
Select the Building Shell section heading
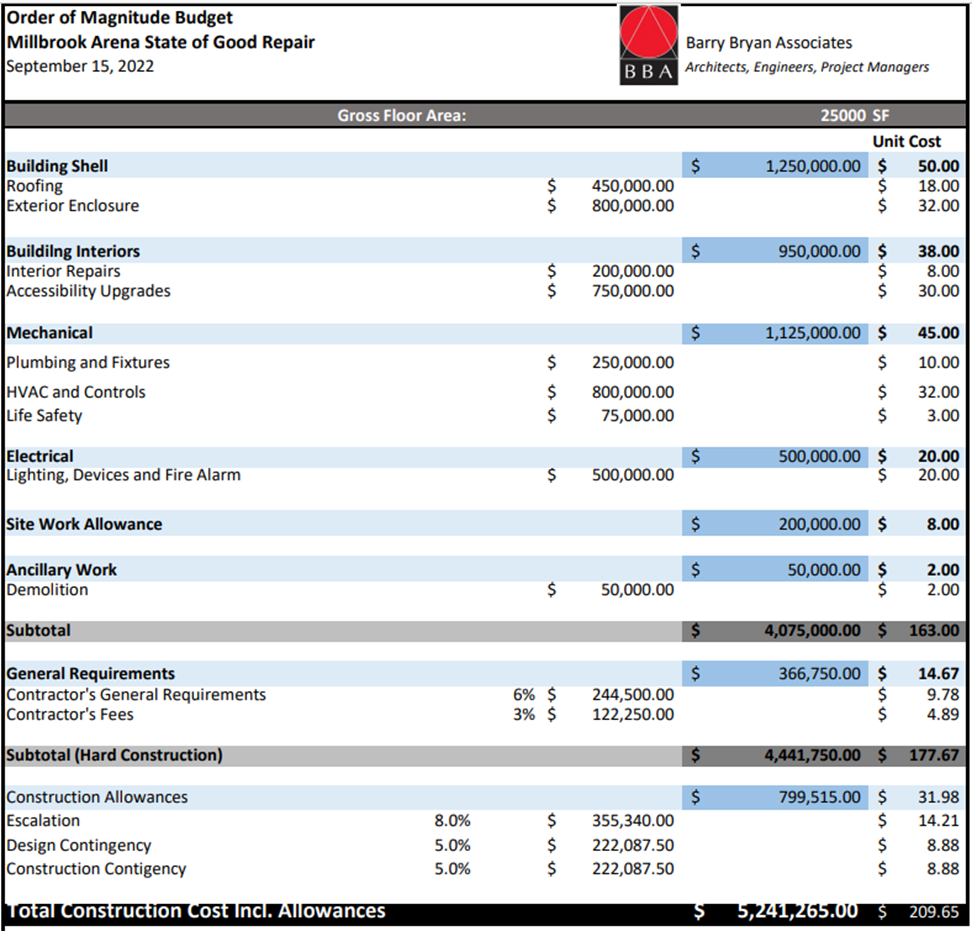coord(57,166)
